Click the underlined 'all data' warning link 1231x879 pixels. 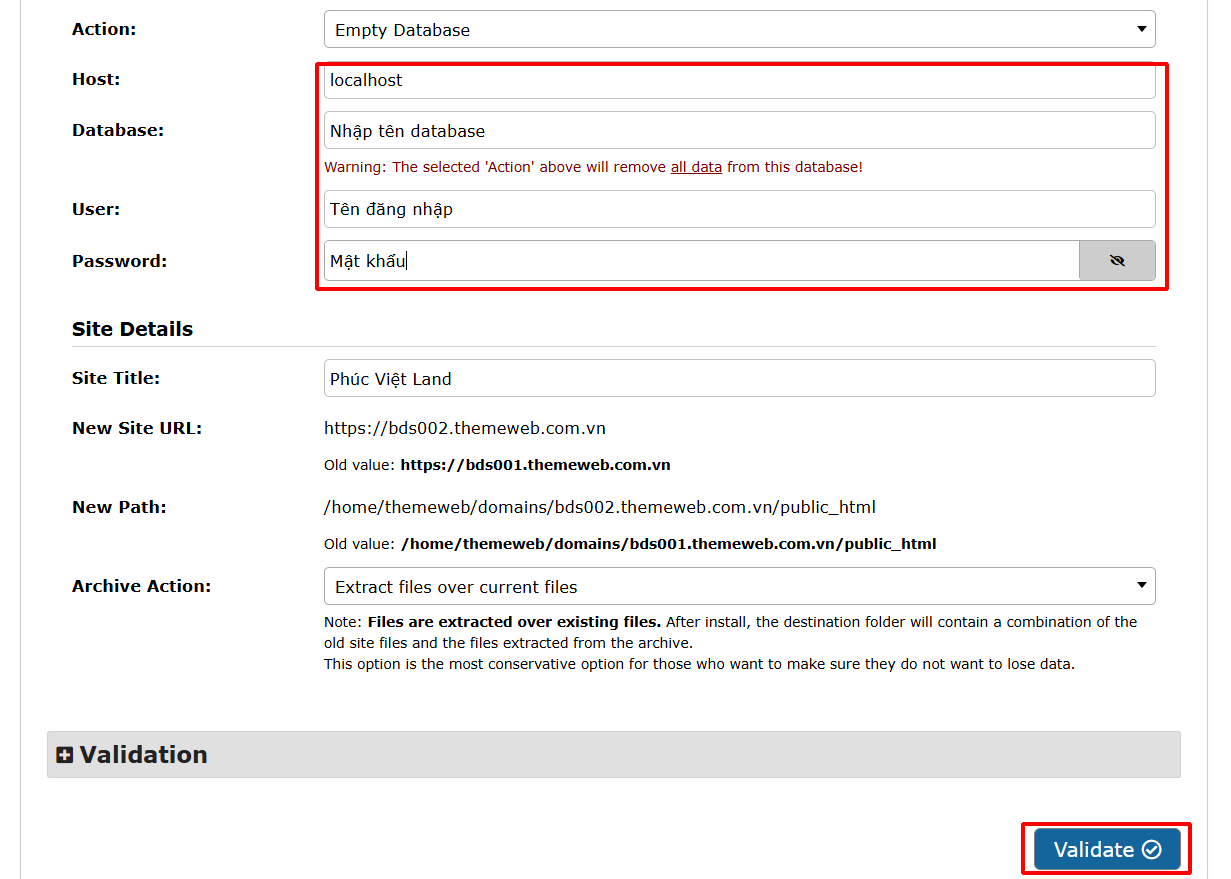pos(696,167)
